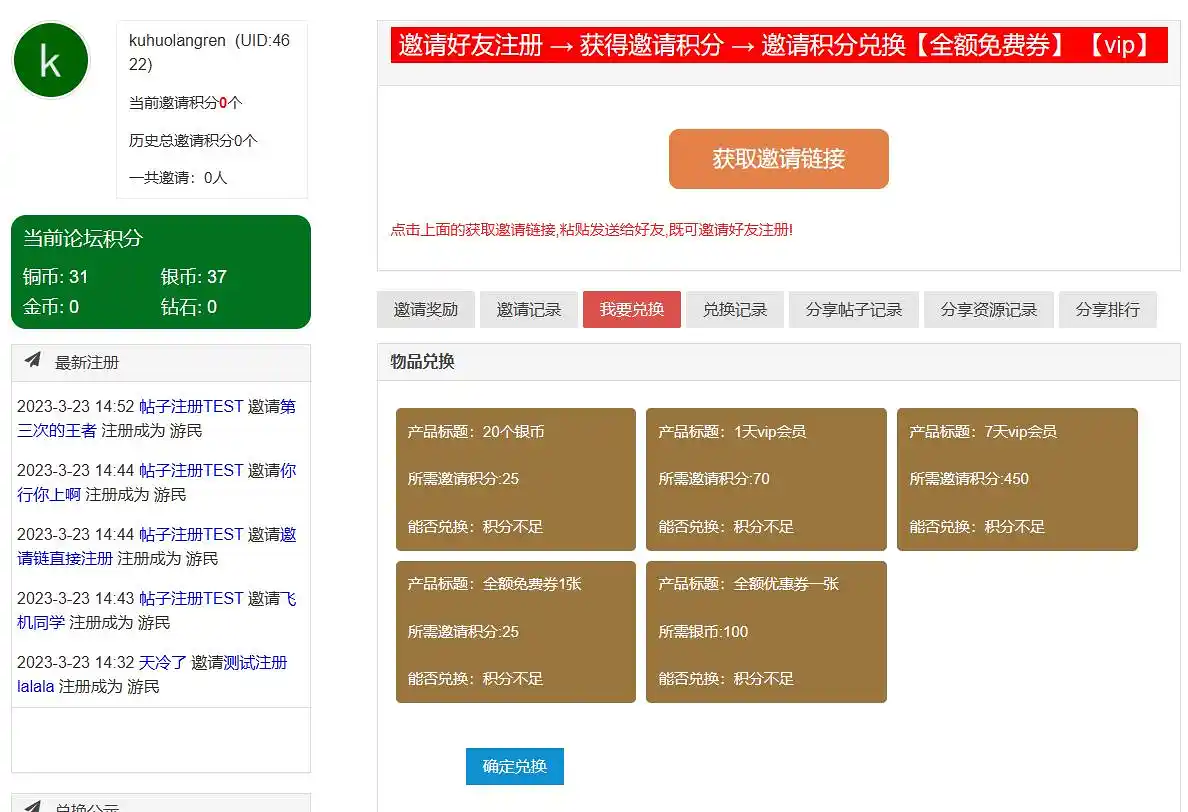1188x812 pixels.
Task: Open 帖子注册TEST user link at 14:52
Action: 191,407
